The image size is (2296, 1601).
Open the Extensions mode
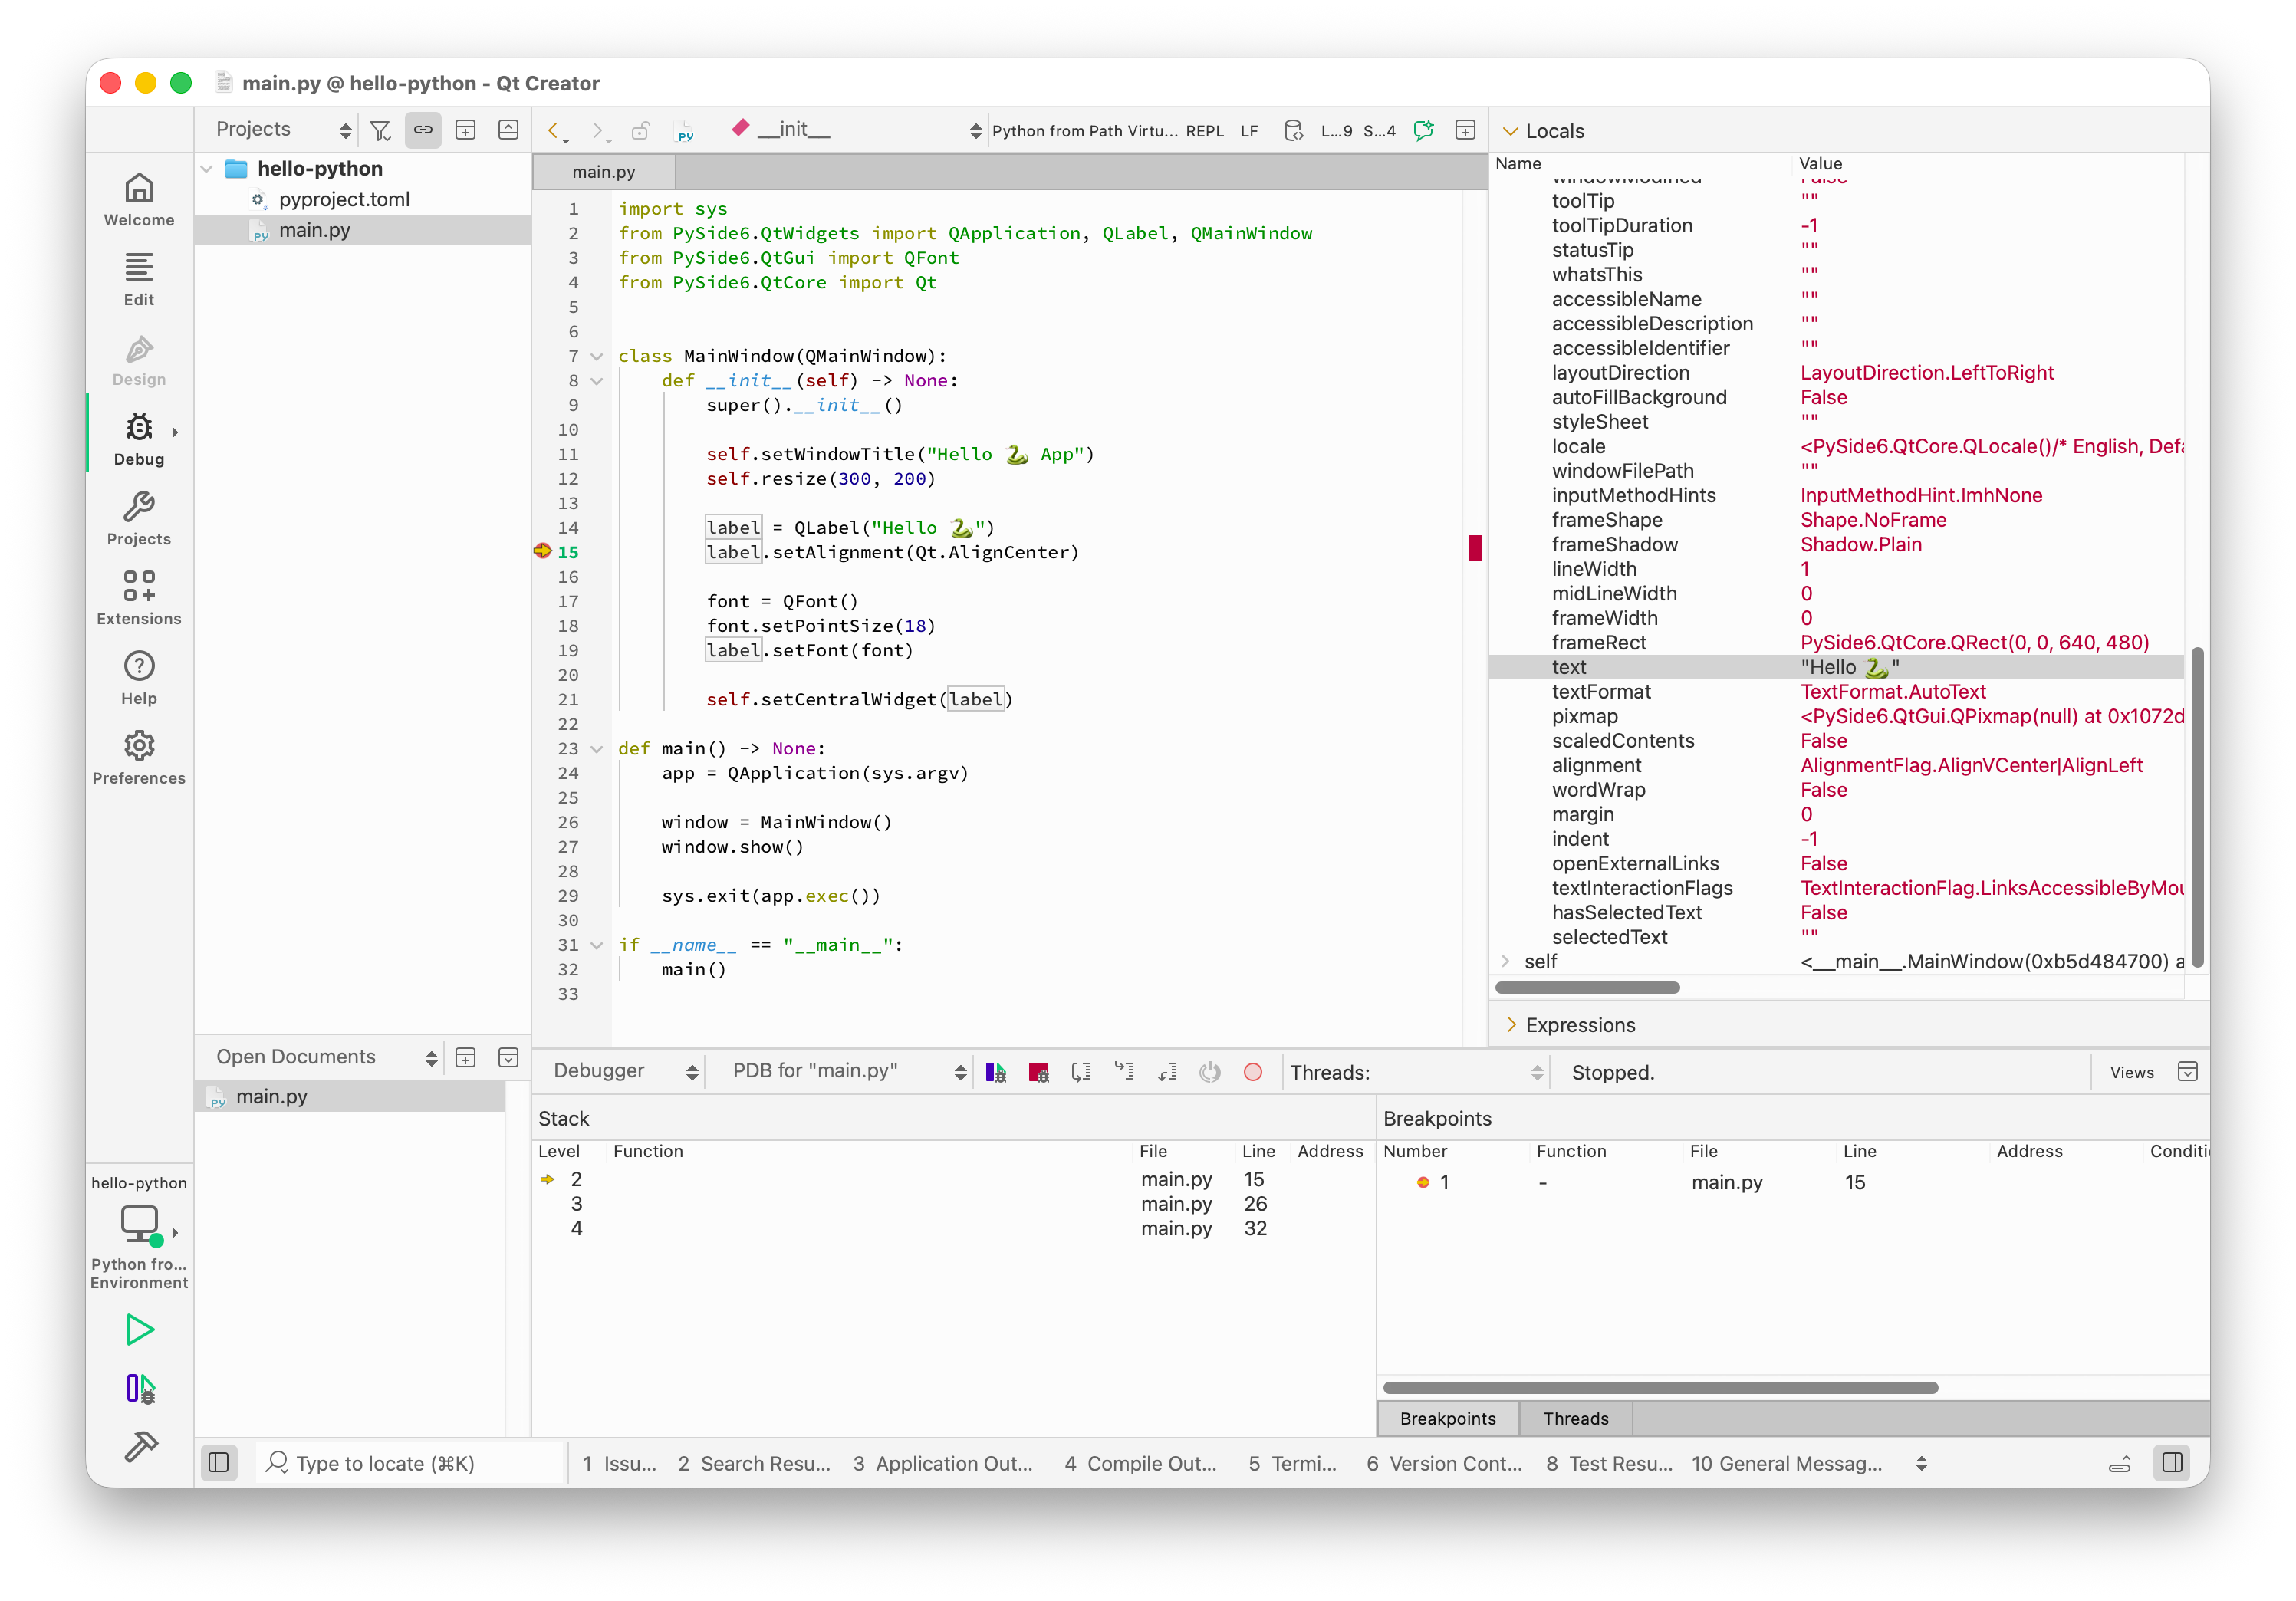139,599
